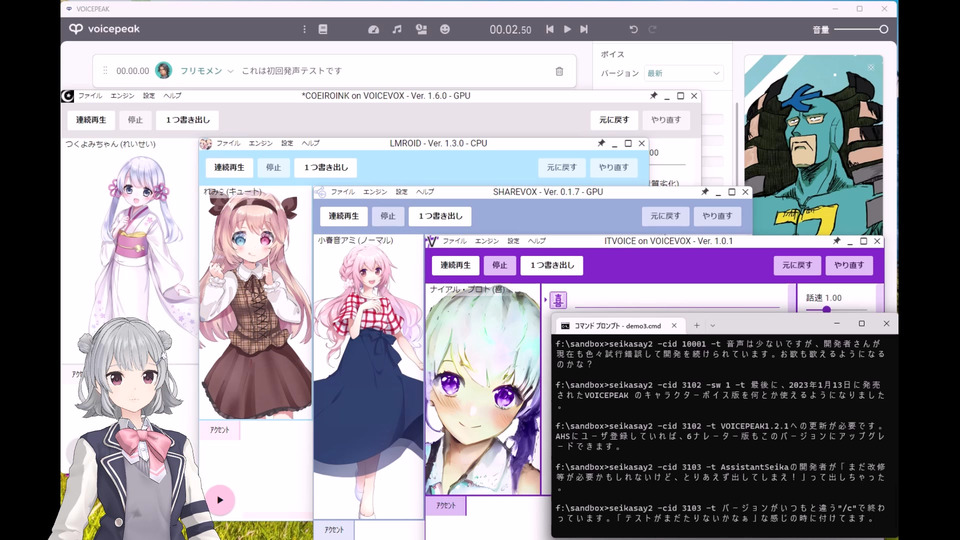Open 設定 menu in COEIROINK window

[149, 96]
